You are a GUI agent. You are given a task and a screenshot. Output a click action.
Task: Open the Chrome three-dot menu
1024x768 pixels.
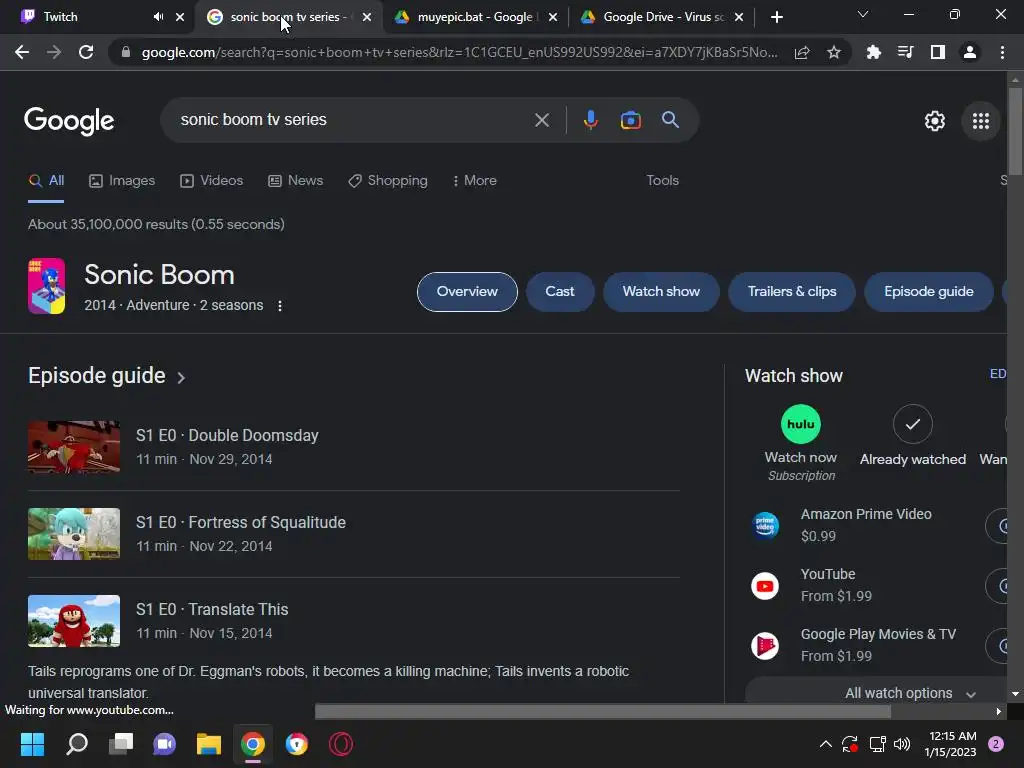[x=1002, y=52]
